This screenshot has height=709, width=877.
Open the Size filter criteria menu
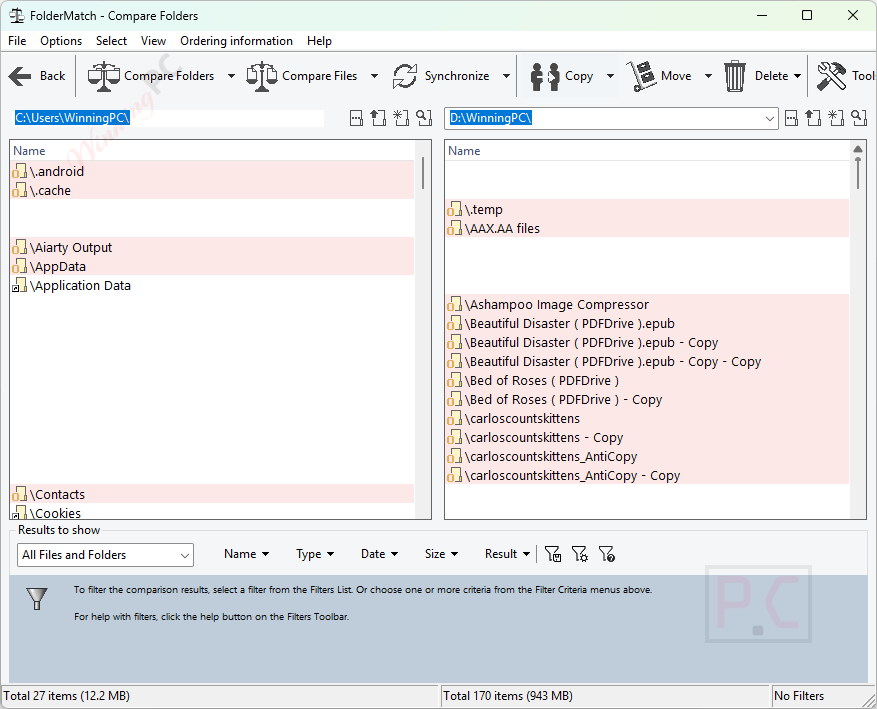441,554
